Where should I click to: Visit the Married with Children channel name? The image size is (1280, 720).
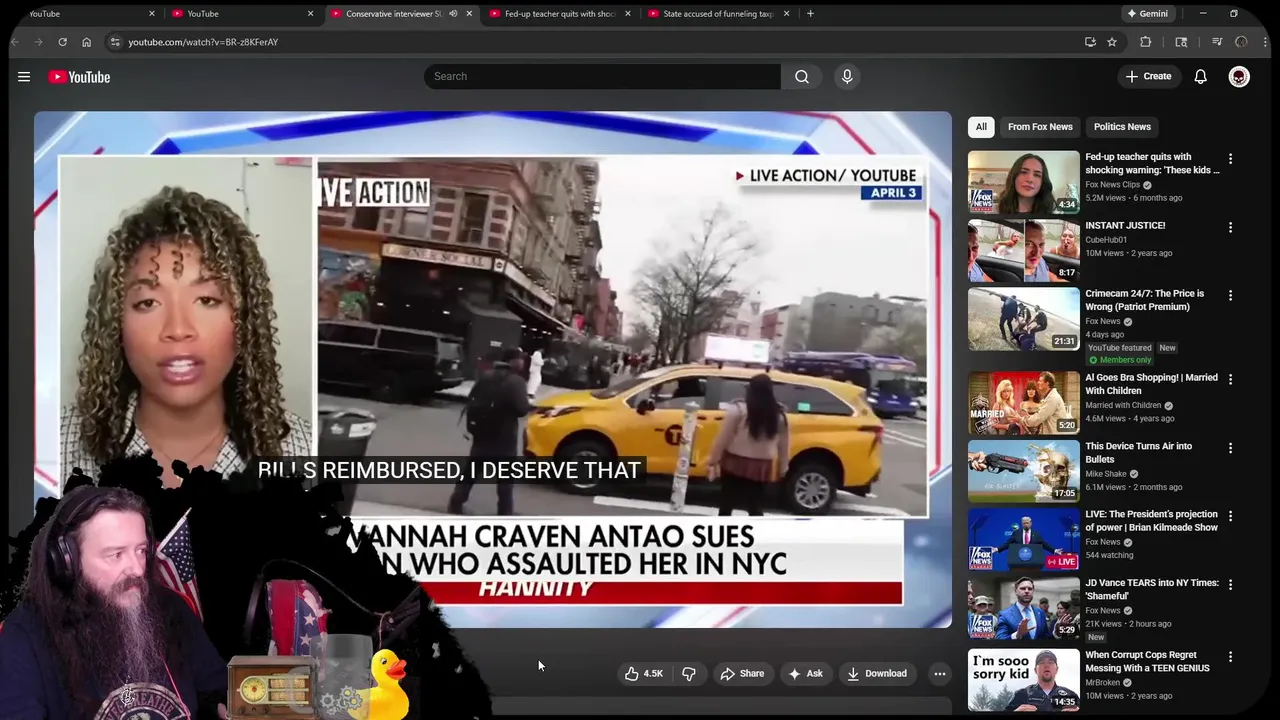point(1123,405)
